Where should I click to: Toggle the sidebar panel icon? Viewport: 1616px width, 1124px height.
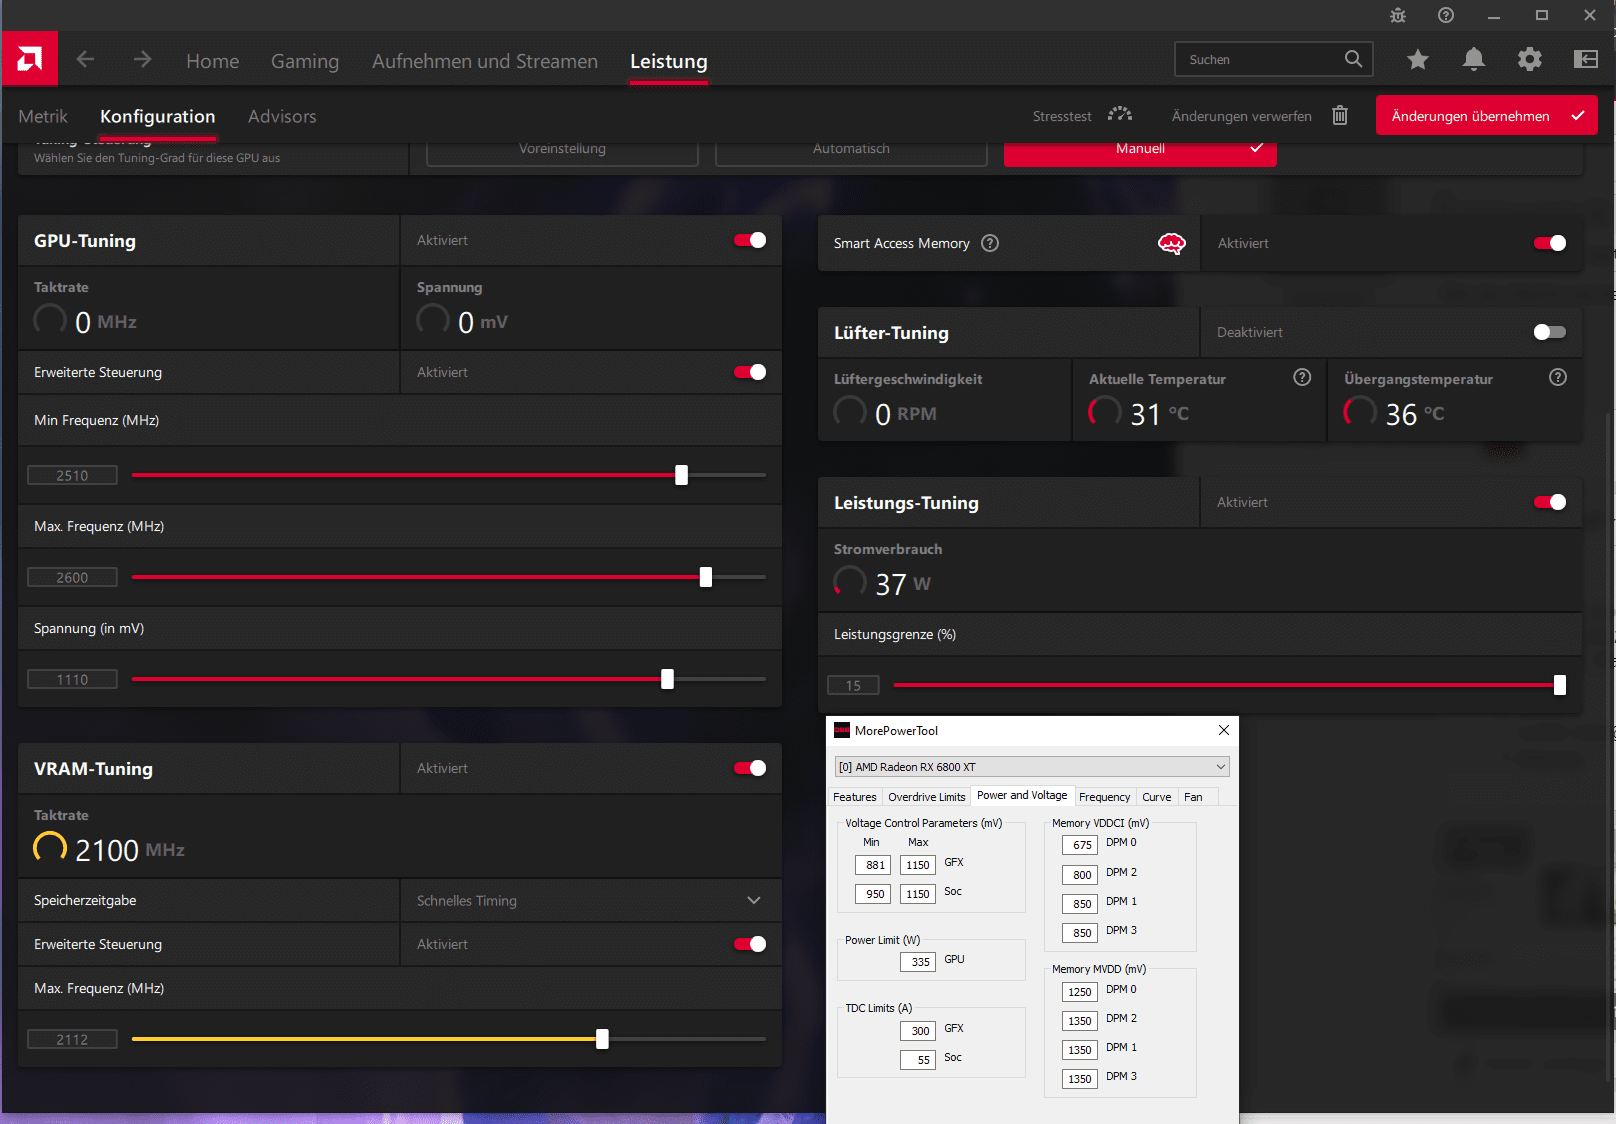tap(1585, 60)
